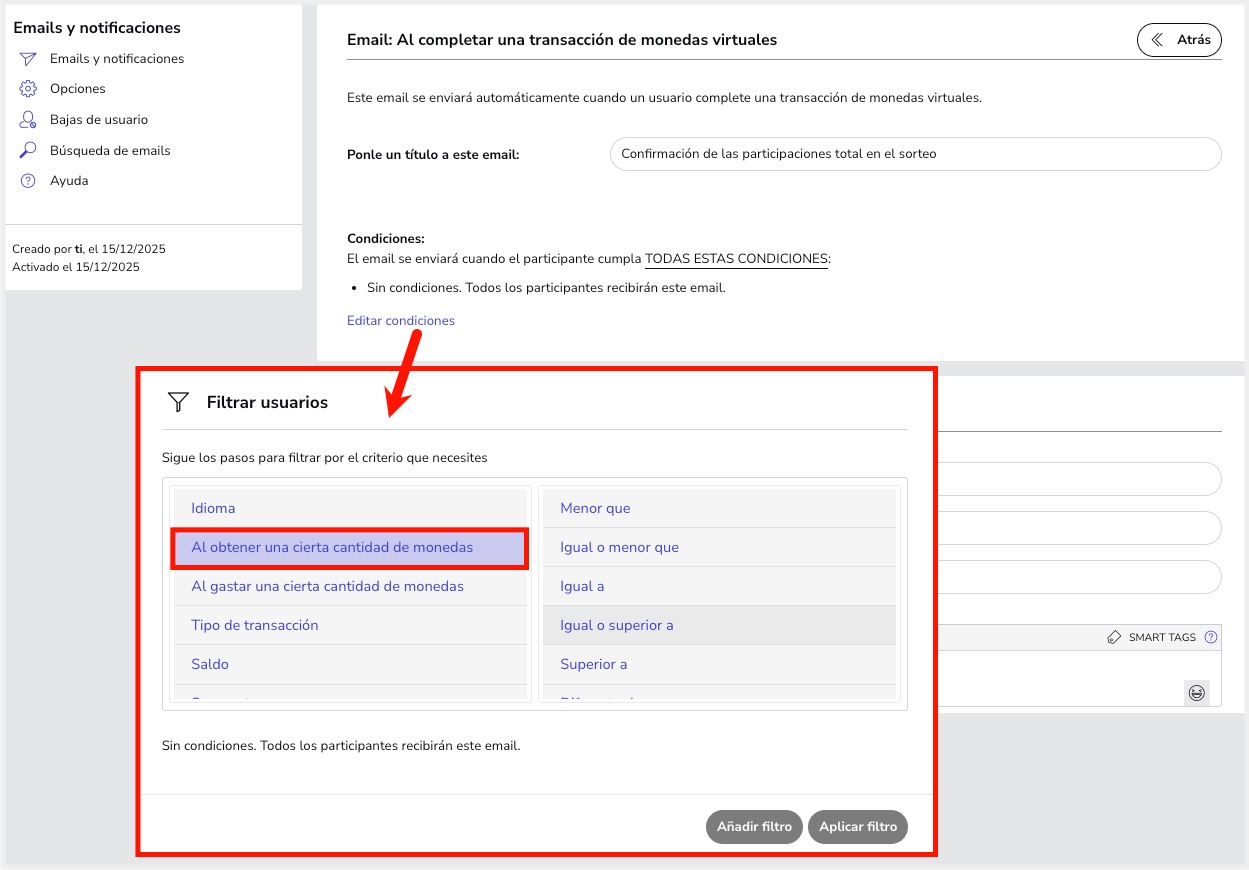Viewport: 1249px width, 870px height.
Task: Open the emoji picker in the editor
Action: click(1197, 693)
